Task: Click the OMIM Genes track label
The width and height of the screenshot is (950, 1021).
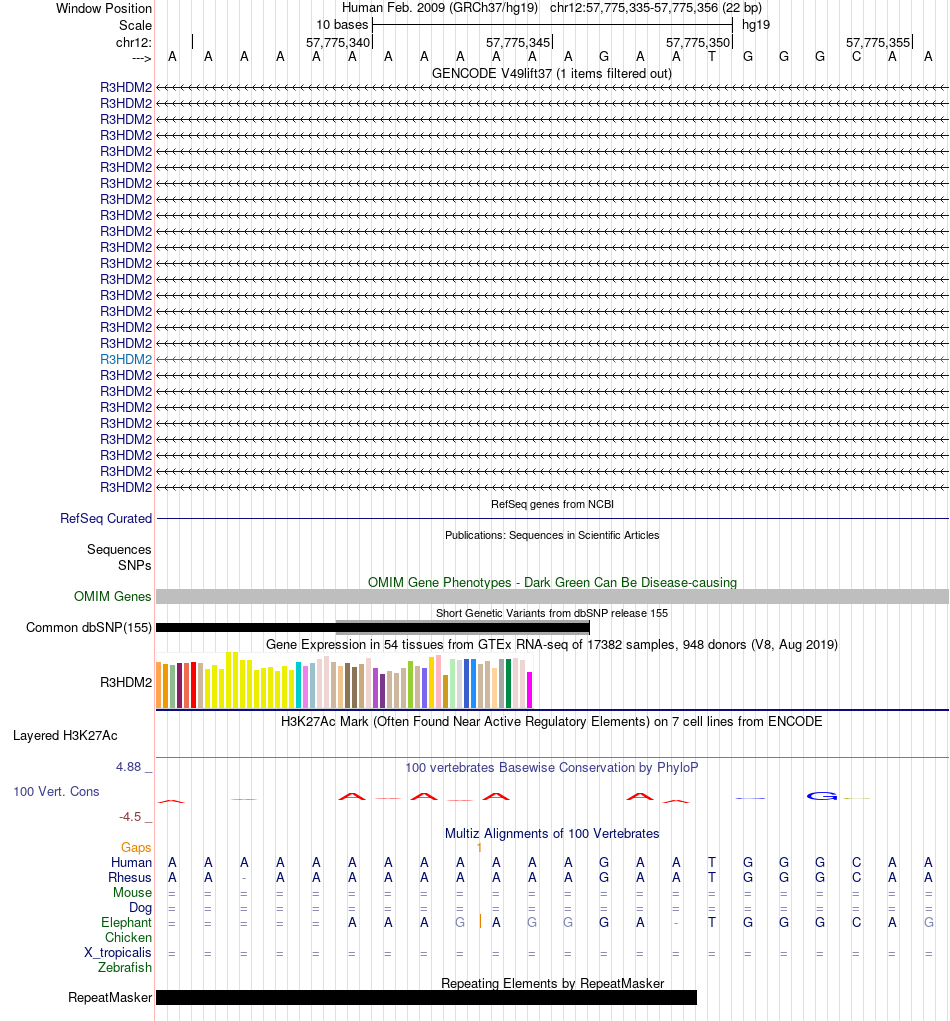Action: tap(113, 596)
